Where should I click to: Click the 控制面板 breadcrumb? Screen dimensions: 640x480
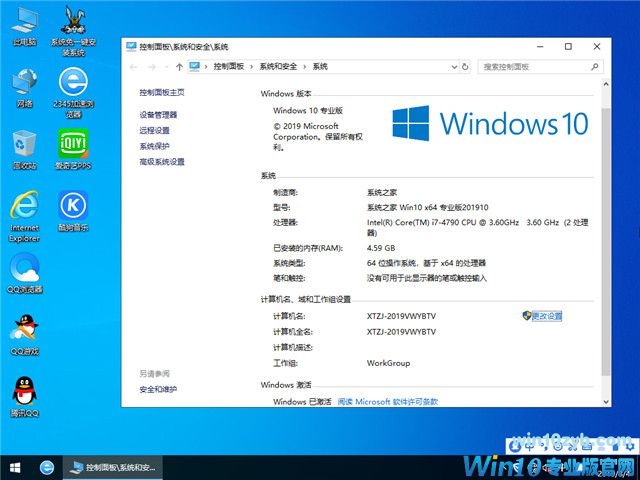coord(229,67)
